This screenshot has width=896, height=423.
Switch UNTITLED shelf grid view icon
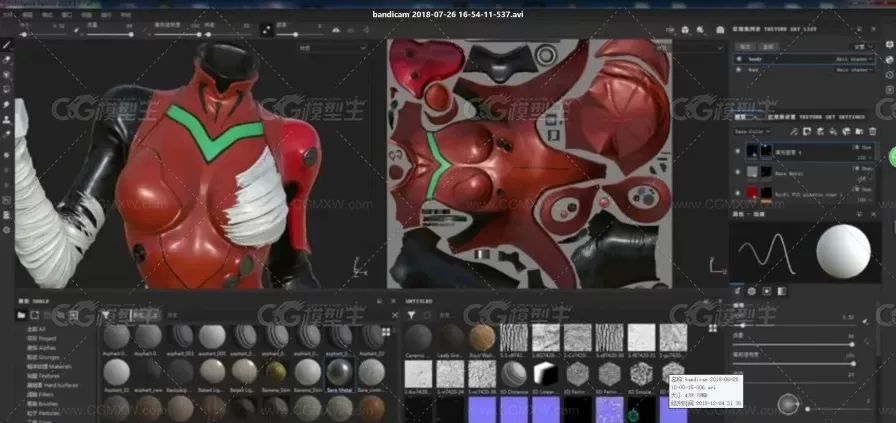(713, 328)
